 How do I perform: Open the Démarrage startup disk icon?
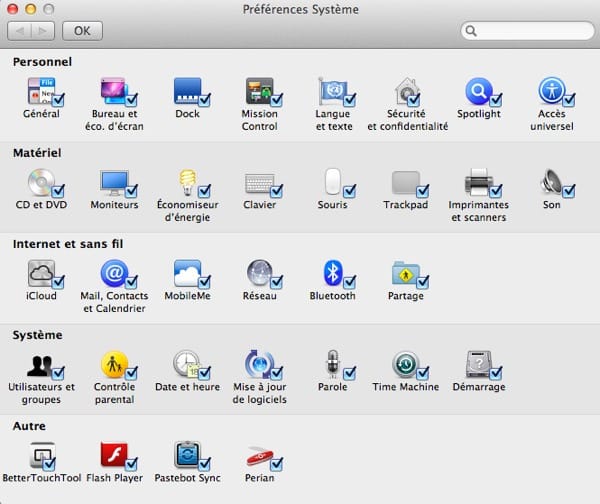click(479, 364)
